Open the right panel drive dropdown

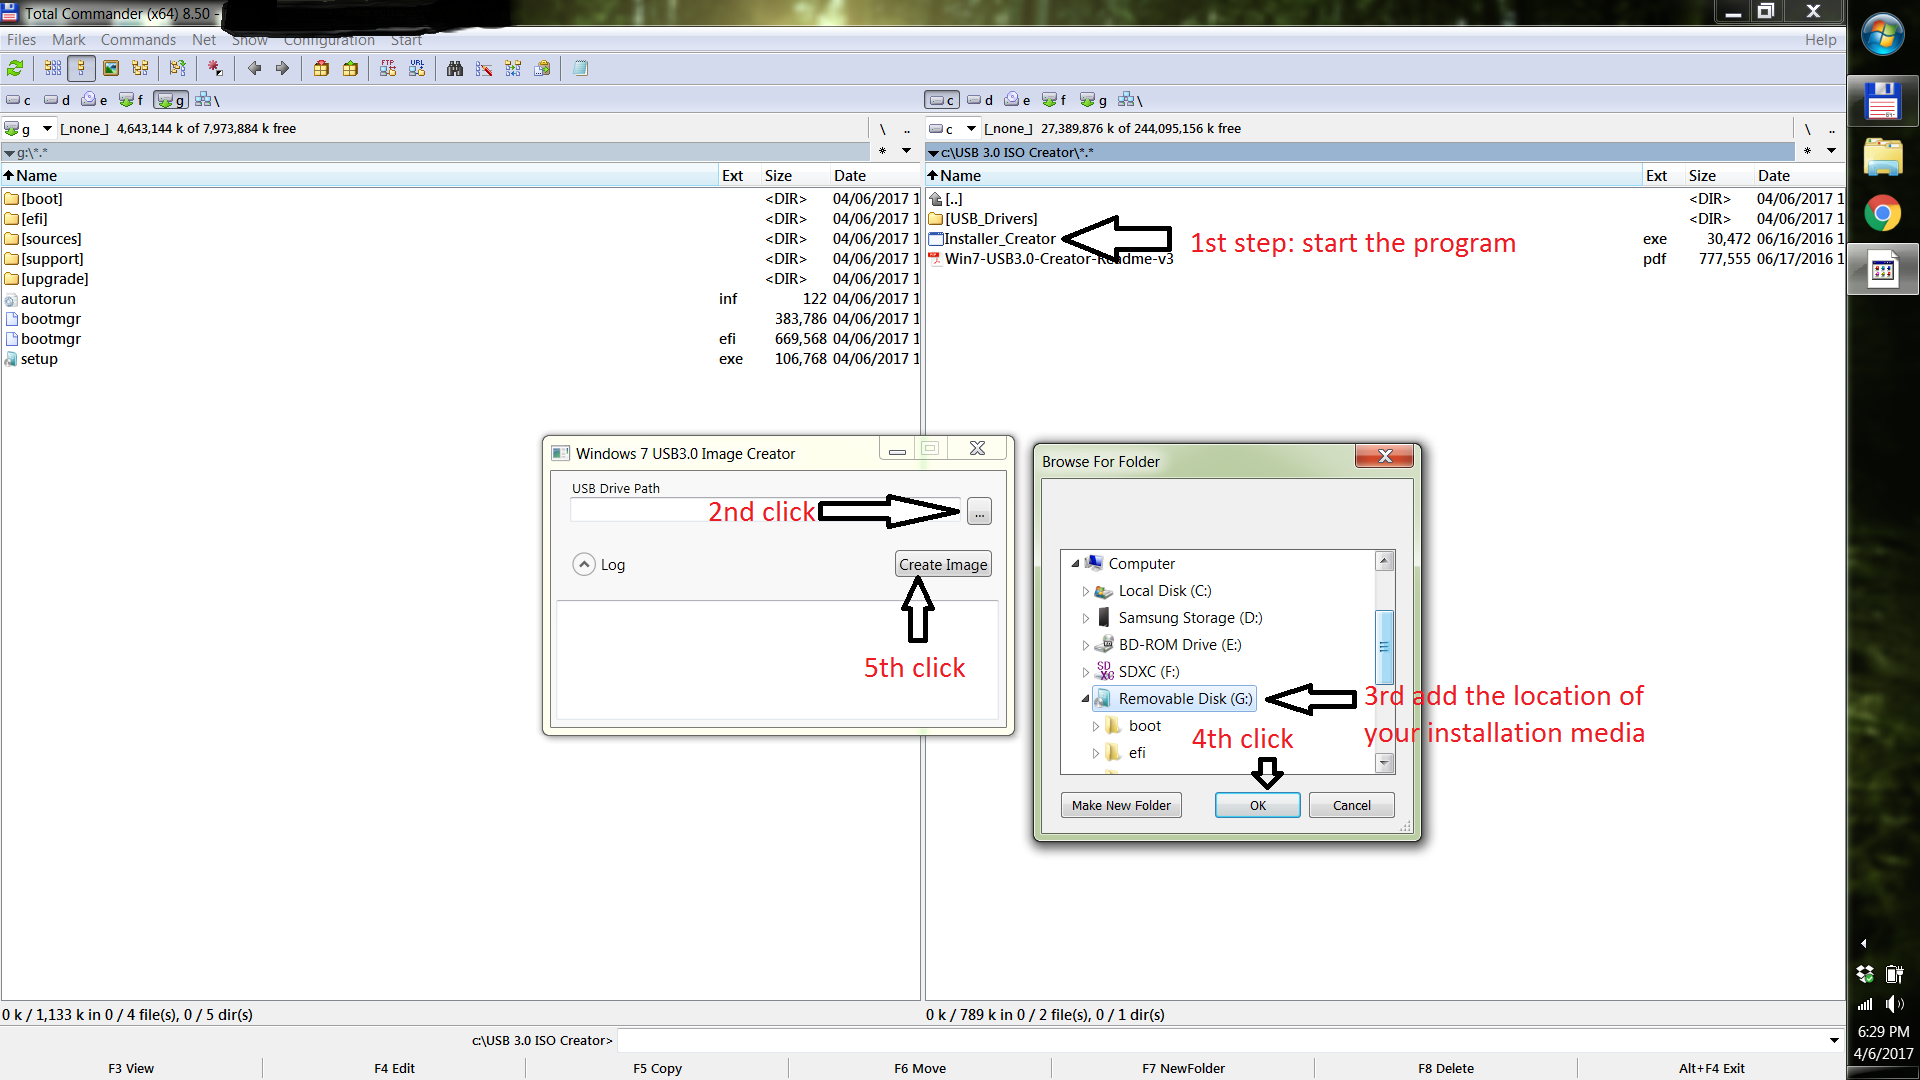(x=970, y=128)
